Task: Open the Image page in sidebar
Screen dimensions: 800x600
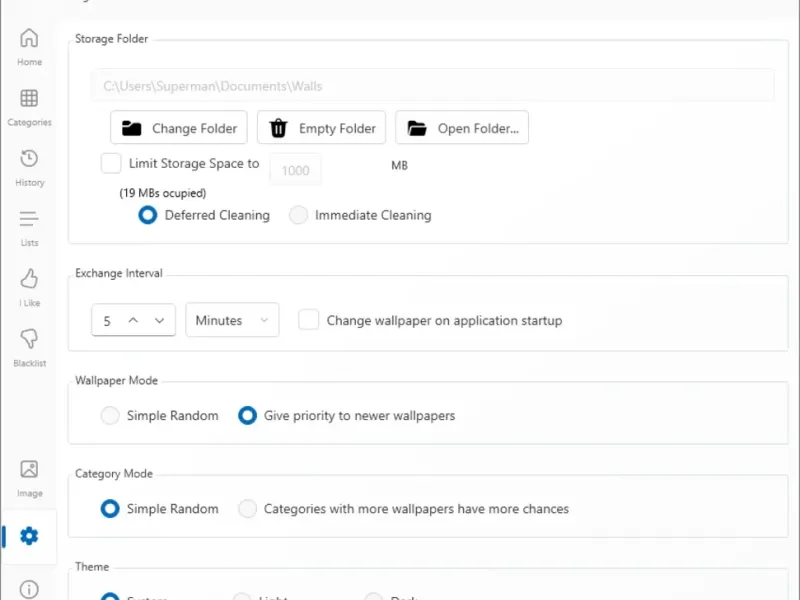Action: pyautogui.click(x=29, y=477)
